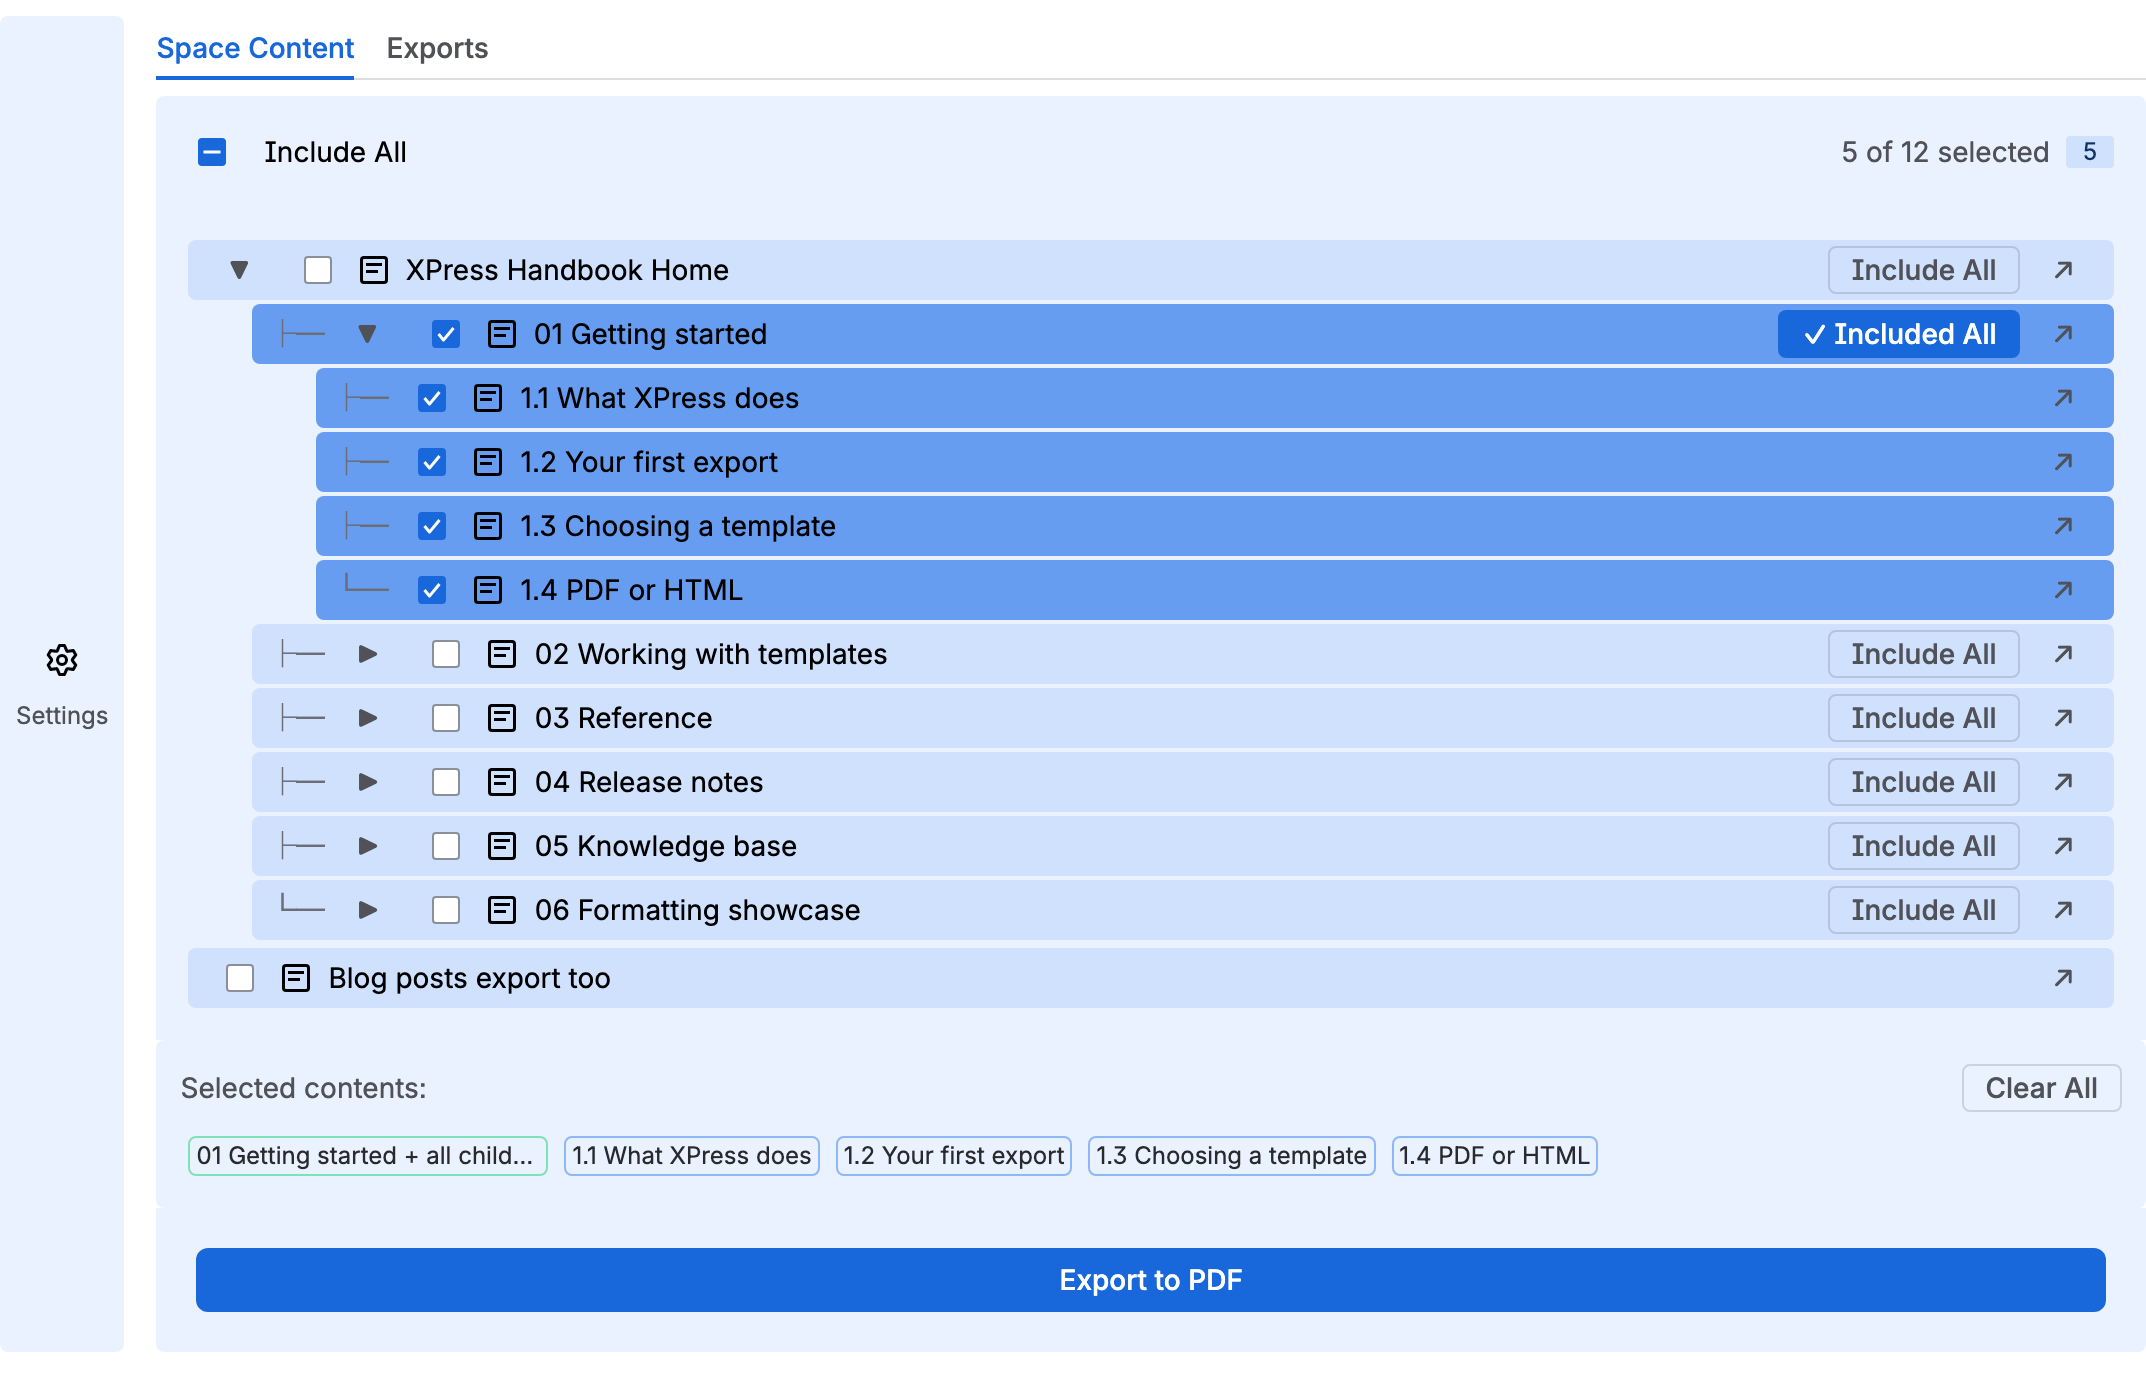Toggle the top Include All master checkbox
The height and width of the screenshot is (1400, 2146).
pos(212,152)
